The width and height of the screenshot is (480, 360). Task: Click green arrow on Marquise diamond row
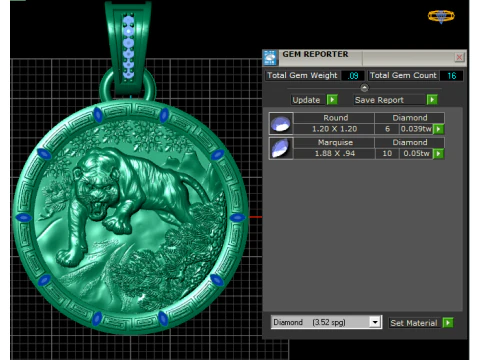click(439, 153)
